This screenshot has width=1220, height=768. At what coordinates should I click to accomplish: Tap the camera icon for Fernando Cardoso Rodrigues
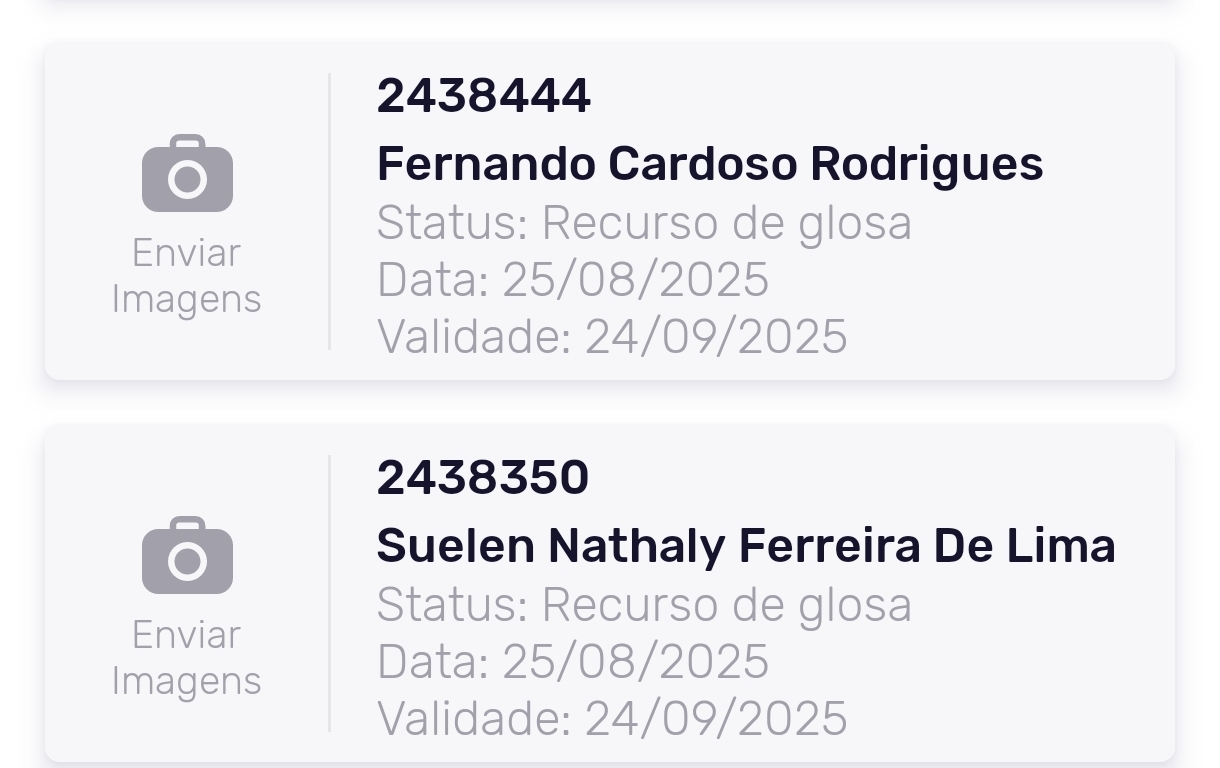tap(187, 174)
